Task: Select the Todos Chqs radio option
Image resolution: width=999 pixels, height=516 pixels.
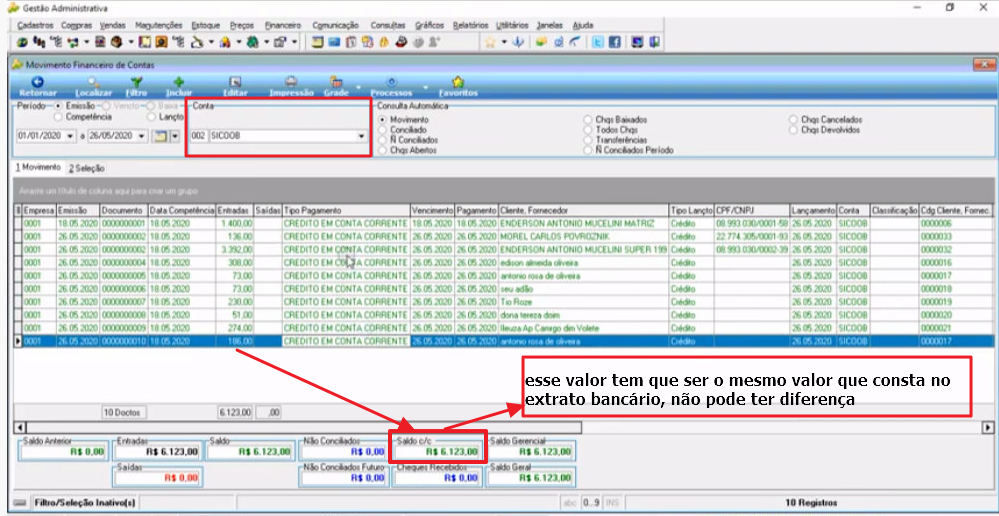Action: [x=587, y=129]
